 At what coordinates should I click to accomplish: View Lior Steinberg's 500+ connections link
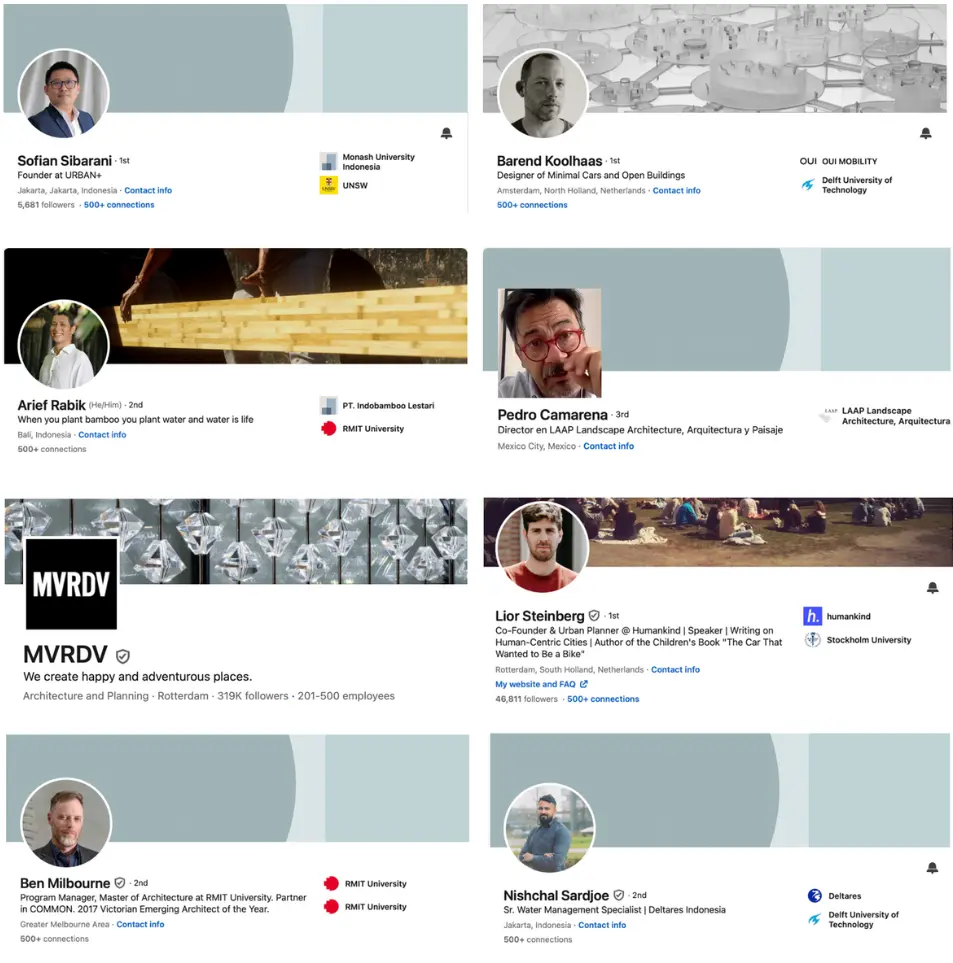603,699
